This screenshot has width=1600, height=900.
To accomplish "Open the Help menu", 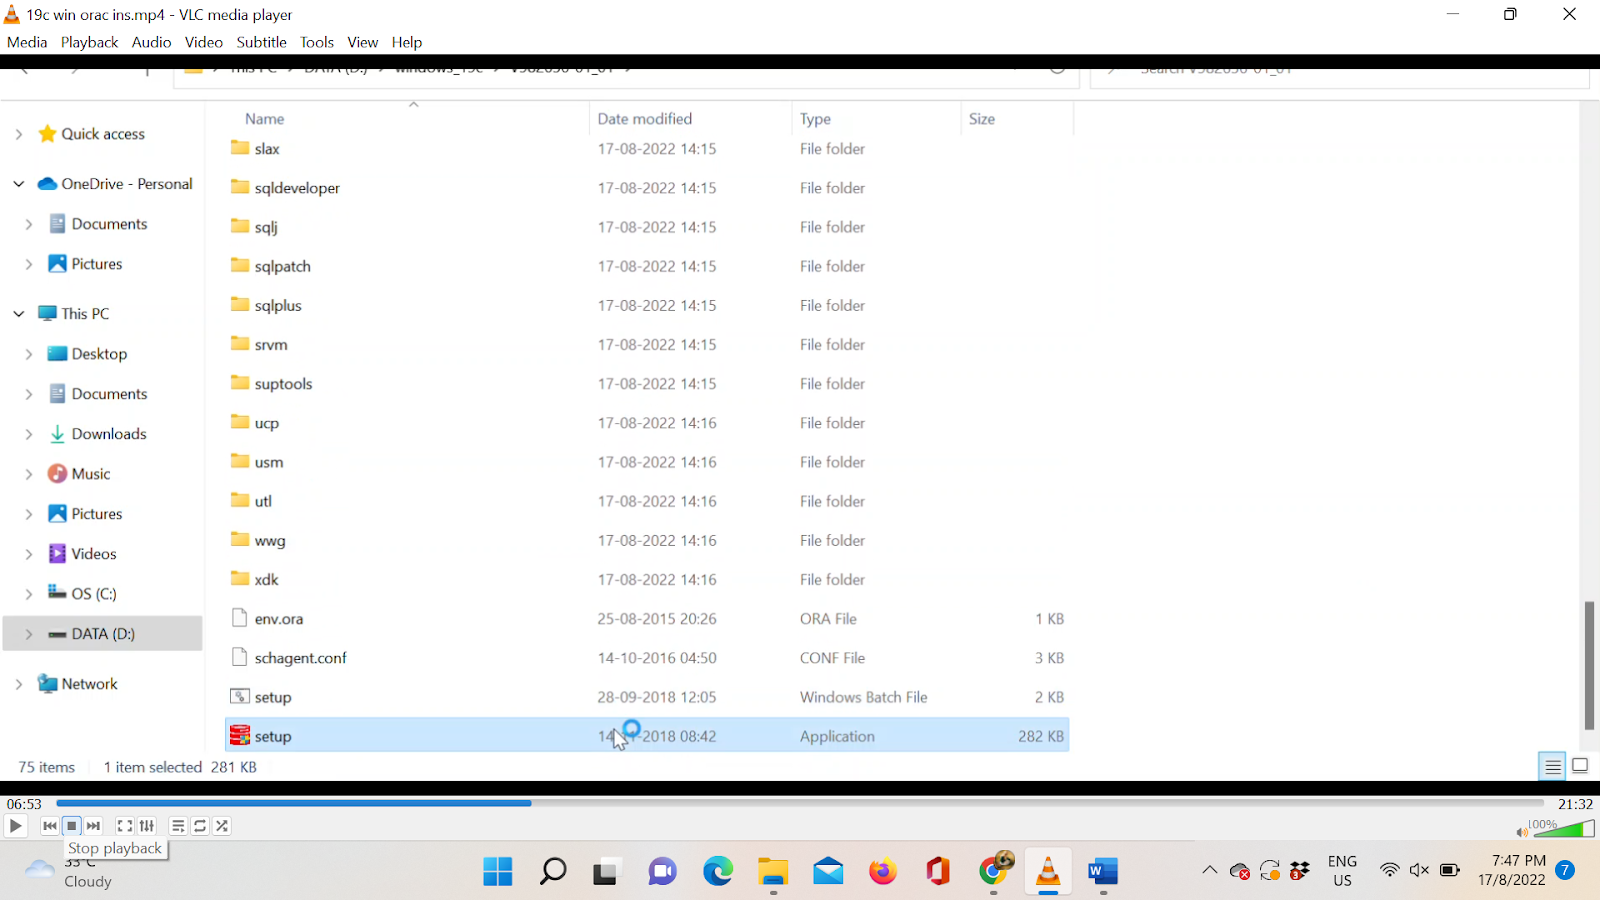I will click(x=407, y=42).
